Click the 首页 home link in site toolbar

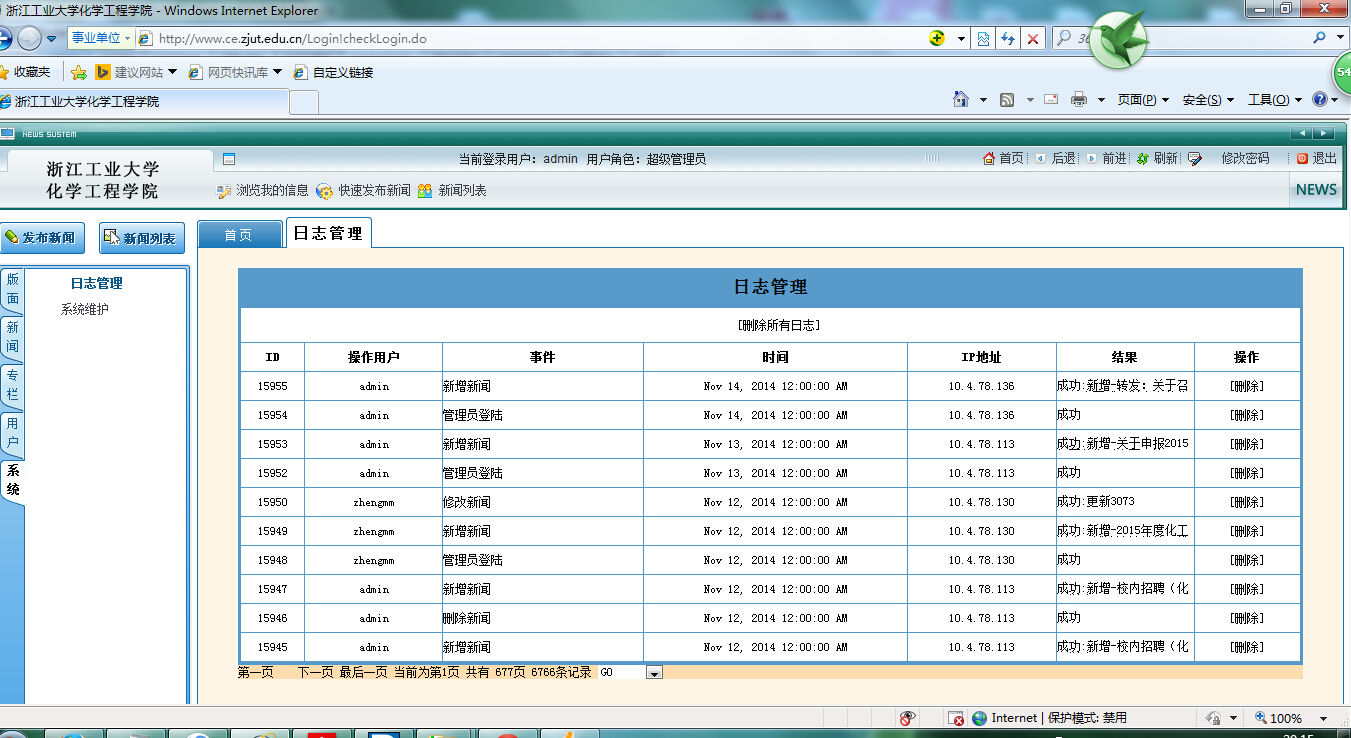click(x=1004, y=159)
